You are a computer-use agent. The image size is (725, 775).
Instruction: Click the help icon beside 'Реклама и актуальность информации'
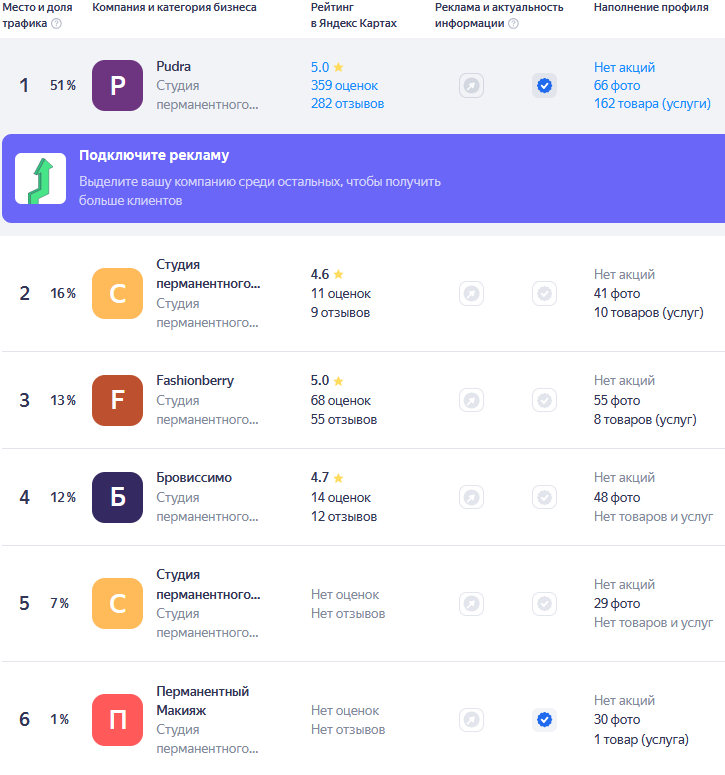[513, 24]
